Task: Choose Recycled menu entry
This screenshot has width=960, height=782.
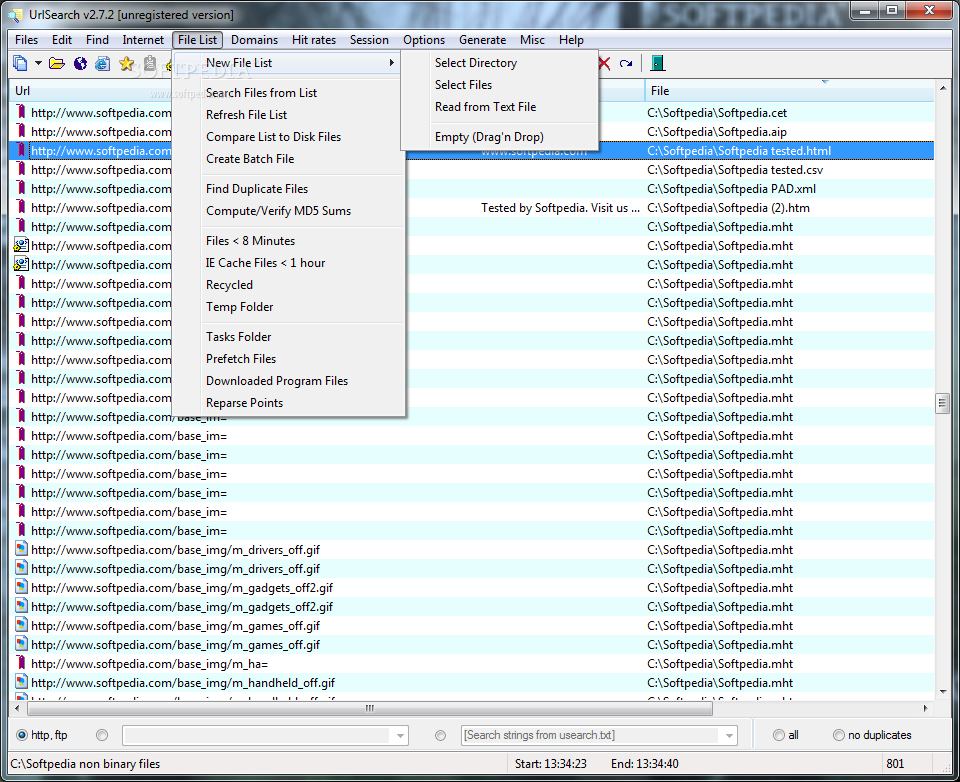Action: tap(288, 285)
